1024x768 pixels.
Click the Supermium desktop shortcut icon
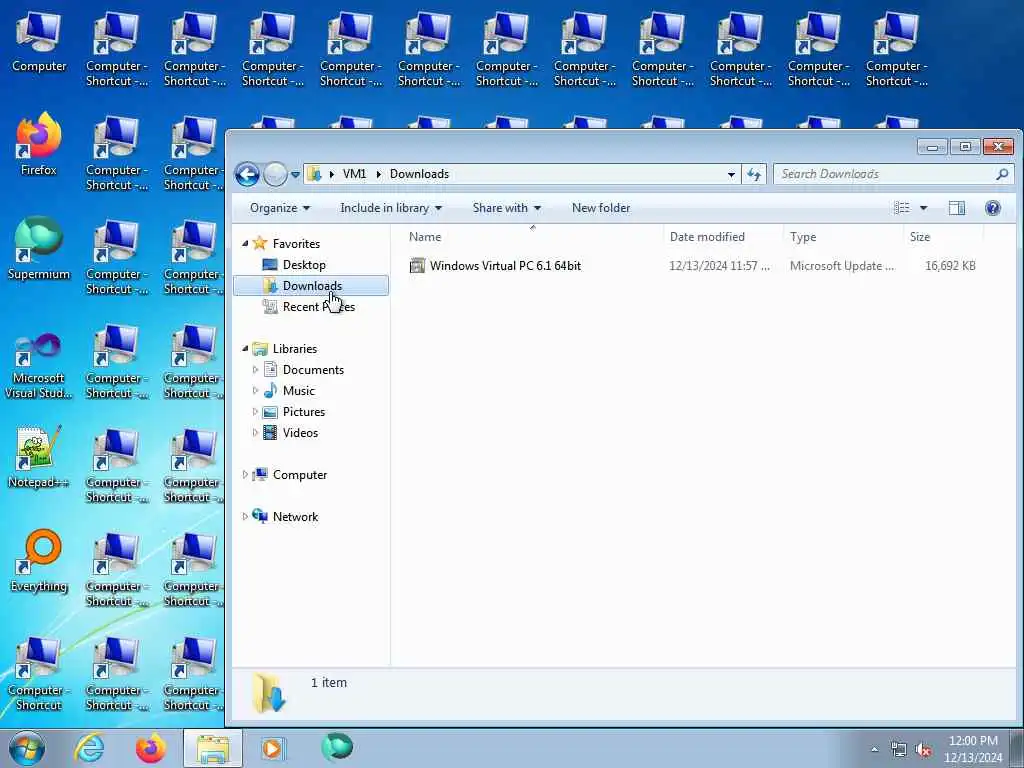click(x=39, y=239)
